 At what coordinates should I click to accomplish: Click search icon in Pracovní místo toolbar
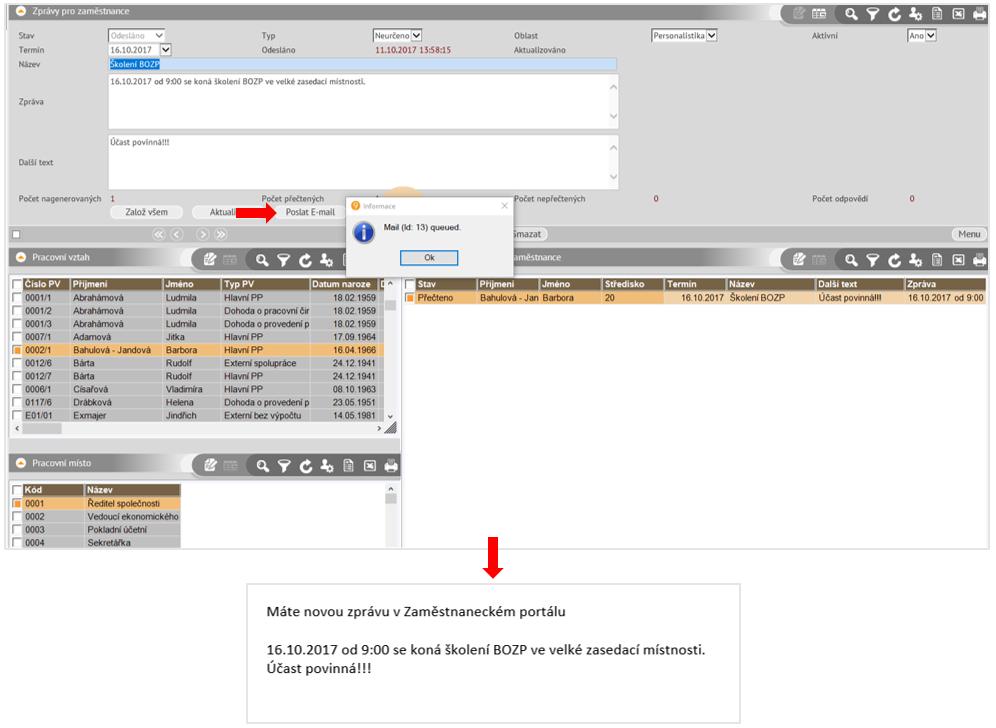point(262,466)
